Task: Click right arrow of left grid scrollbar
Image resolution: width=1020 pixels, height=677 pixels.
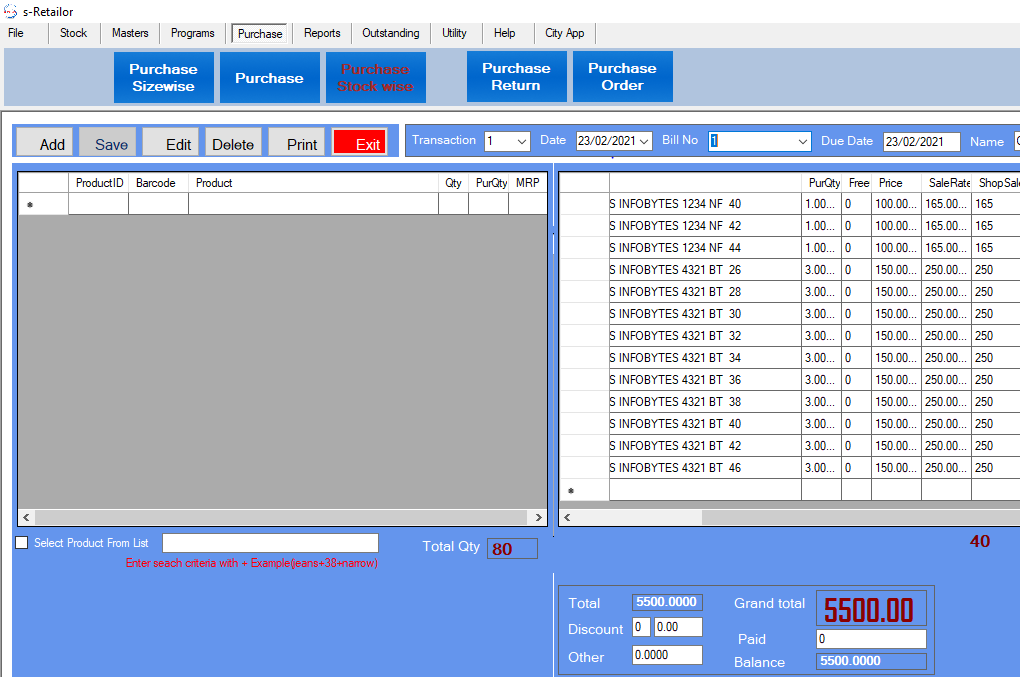Action: point(539,518)
